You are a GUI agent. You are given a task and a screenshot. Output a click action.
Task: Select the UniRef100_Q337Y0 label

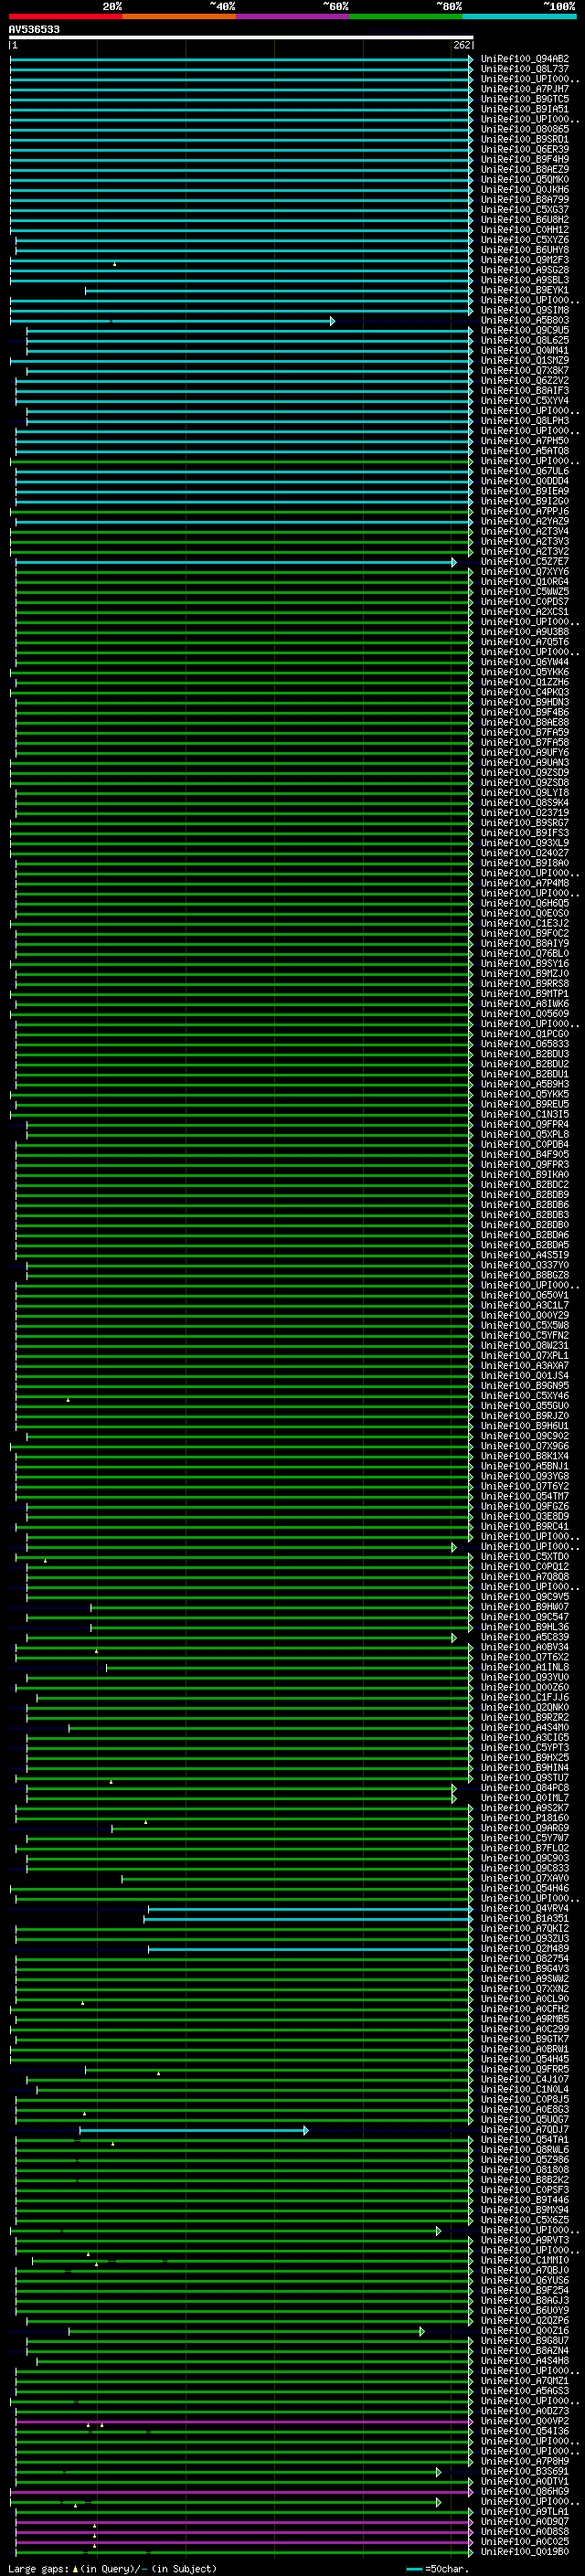point(525,1265)
